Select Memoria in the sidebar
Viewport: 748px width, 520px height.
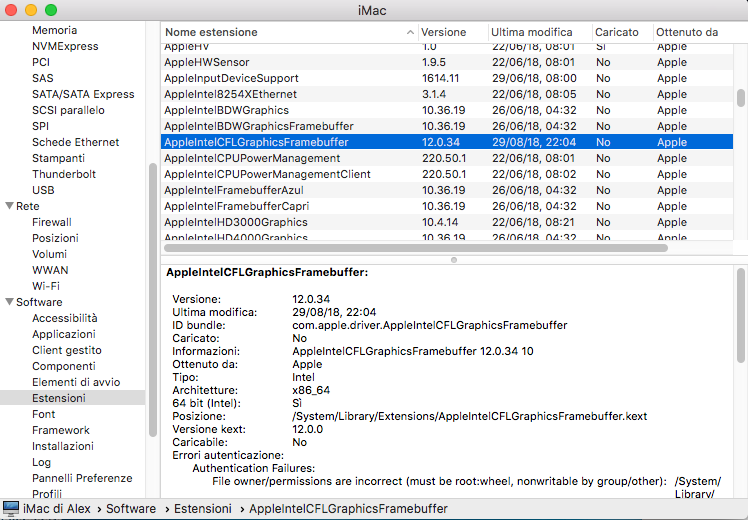point(54,30)
